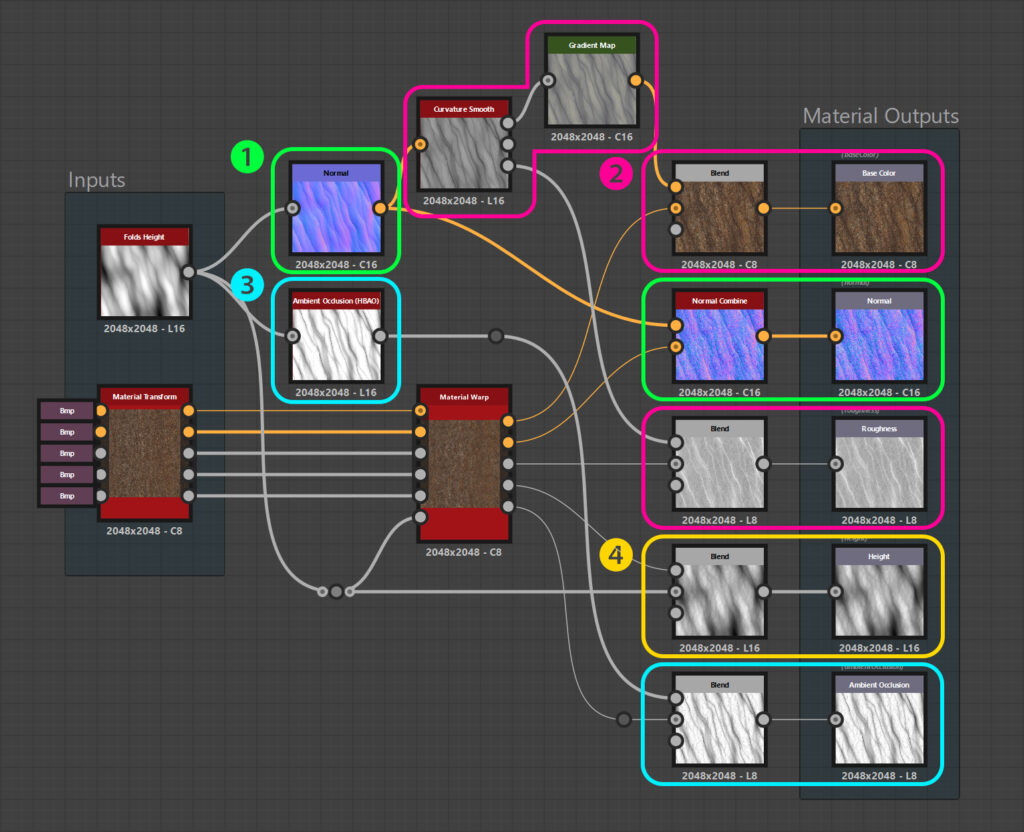1024x832 pixels.
Task: Click the Material Outputs frame title
Action: coord(880,116)
